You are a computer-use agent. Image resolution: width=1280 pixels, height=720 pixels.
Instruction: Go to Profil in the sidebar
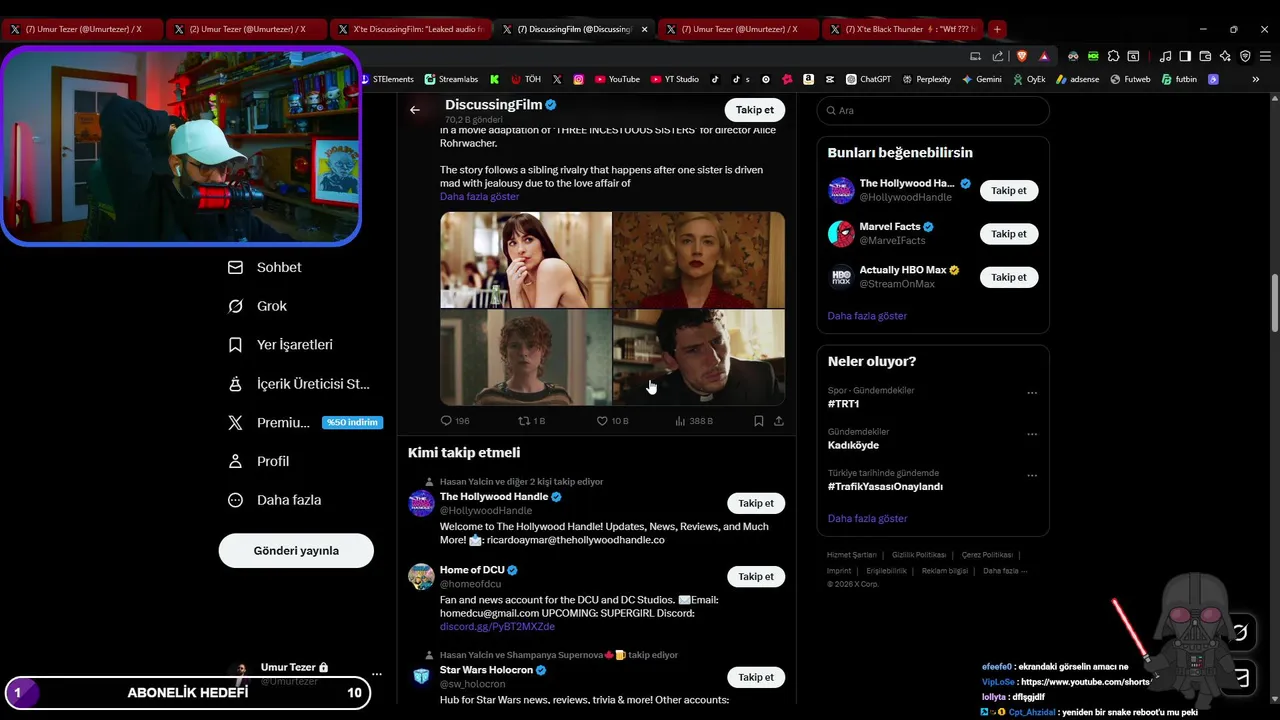259,461
